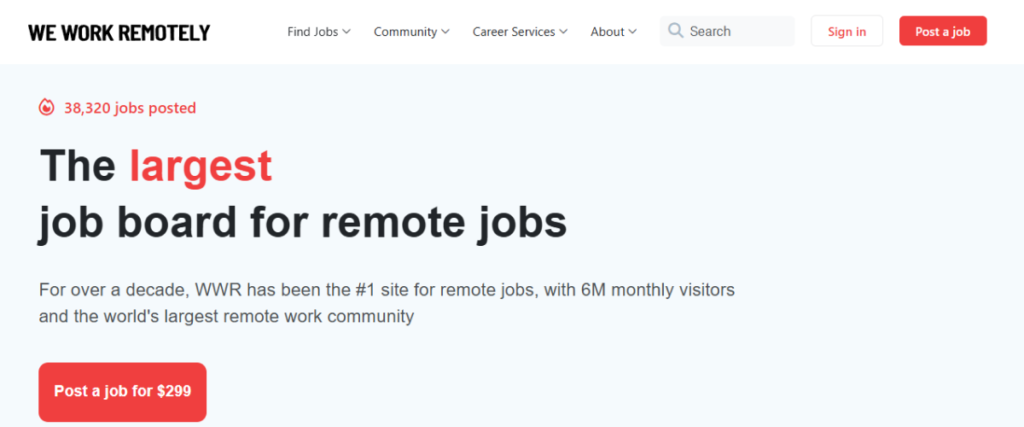This screenshot has height=427, width=1024.
Task: Expand the Community chevron arrow
Action: click(445, 32)
